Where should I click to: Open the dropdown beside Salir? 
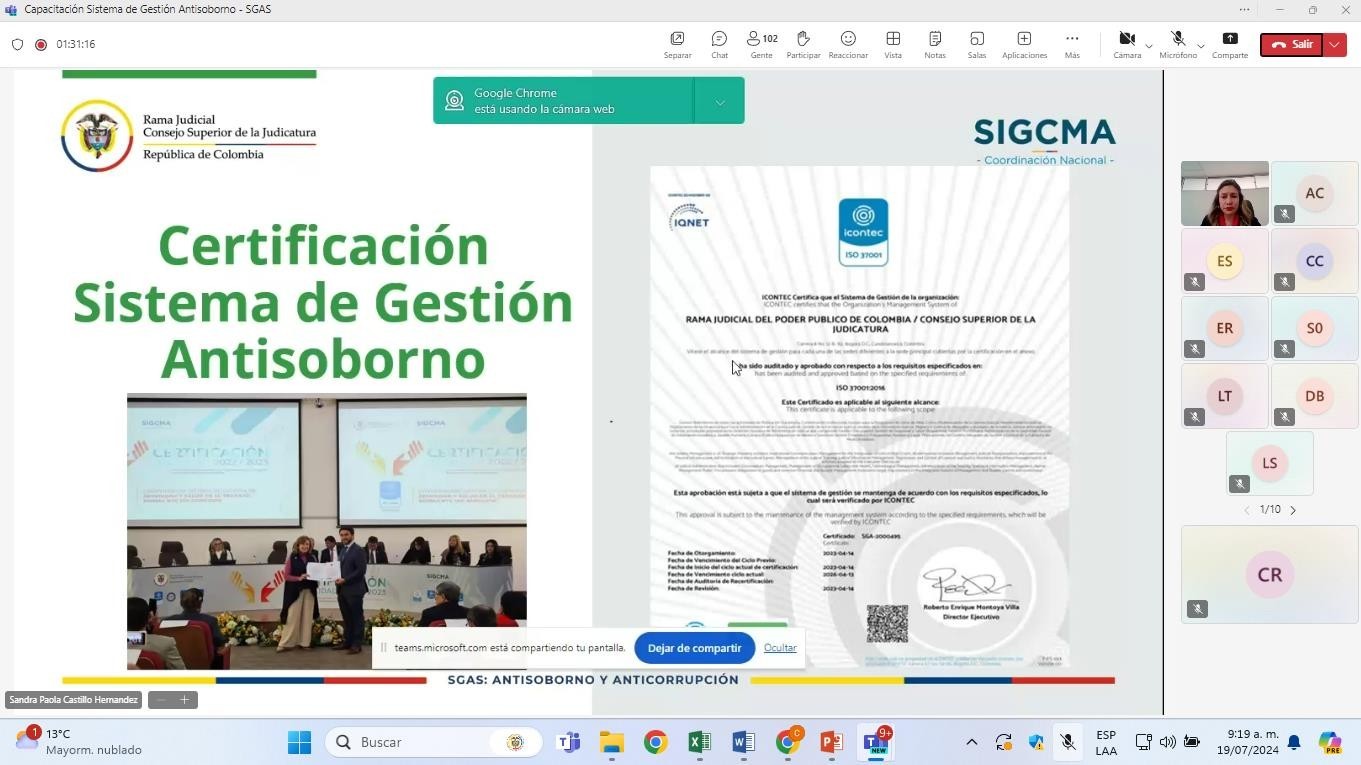1335,44
